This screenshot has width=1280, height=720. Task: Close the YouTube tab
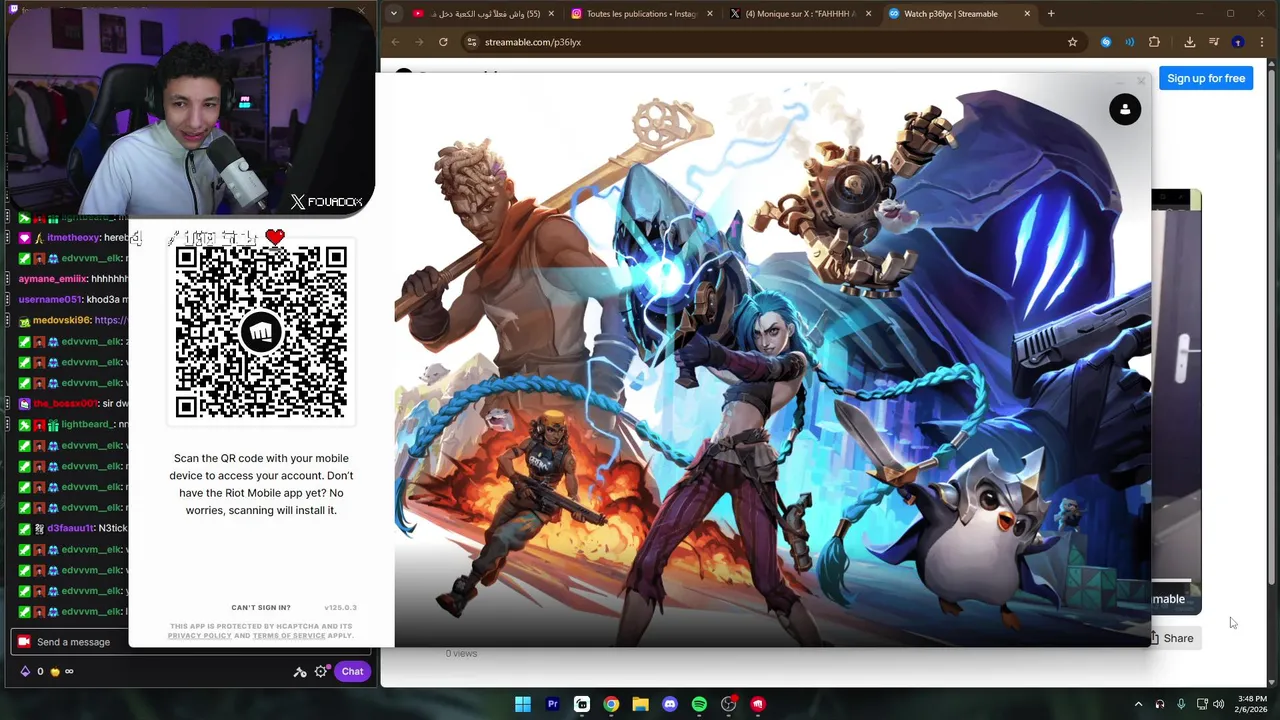click(x=551, y=14)
